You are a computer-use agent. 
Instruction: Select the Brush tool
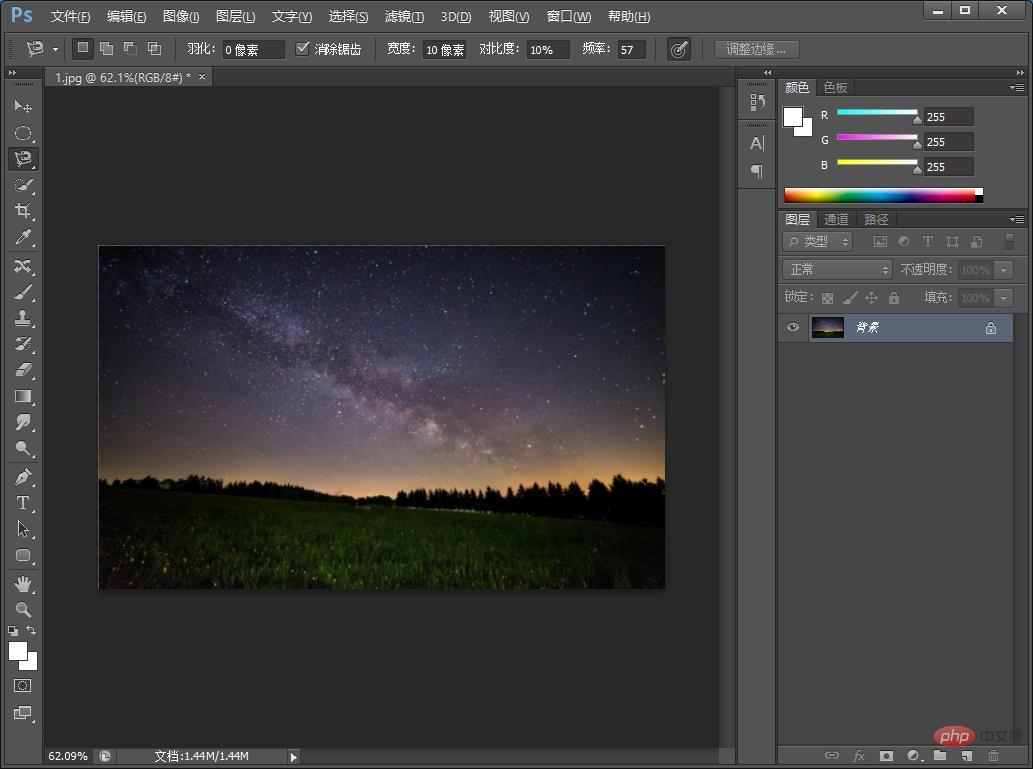click(x=23, y=292)
